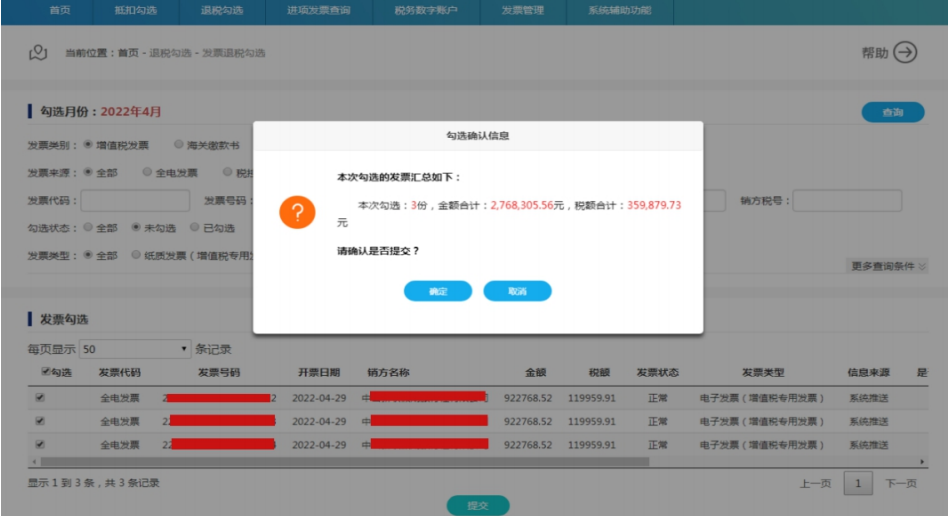
Task: Select 纸质发票 invoice type radio
Action: point(136,255)
